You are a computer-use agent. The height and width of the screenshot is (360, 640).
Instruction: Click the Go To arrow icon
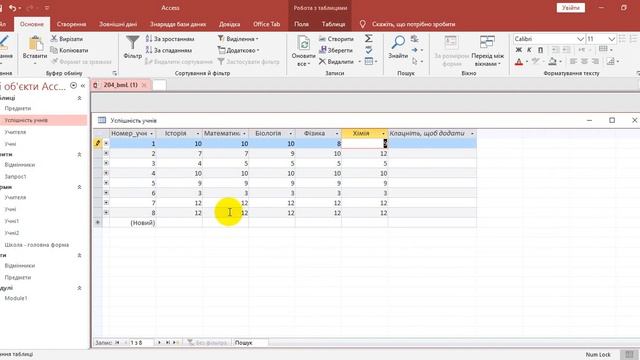(x=415, y=50)
